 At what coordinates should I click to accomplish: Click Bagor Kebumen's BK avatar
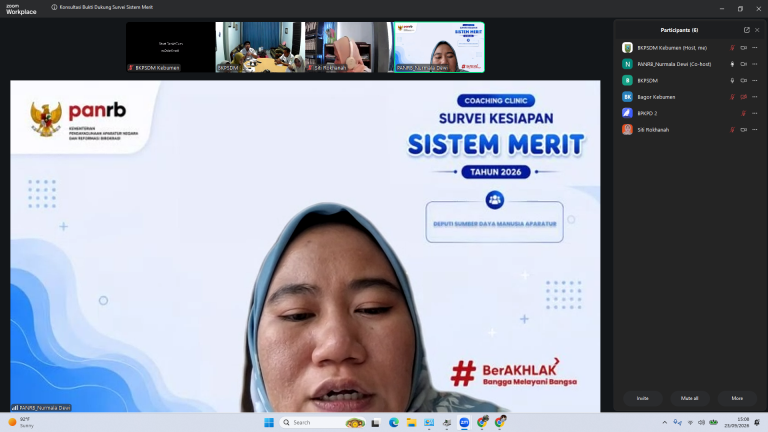tap(627, 97)
